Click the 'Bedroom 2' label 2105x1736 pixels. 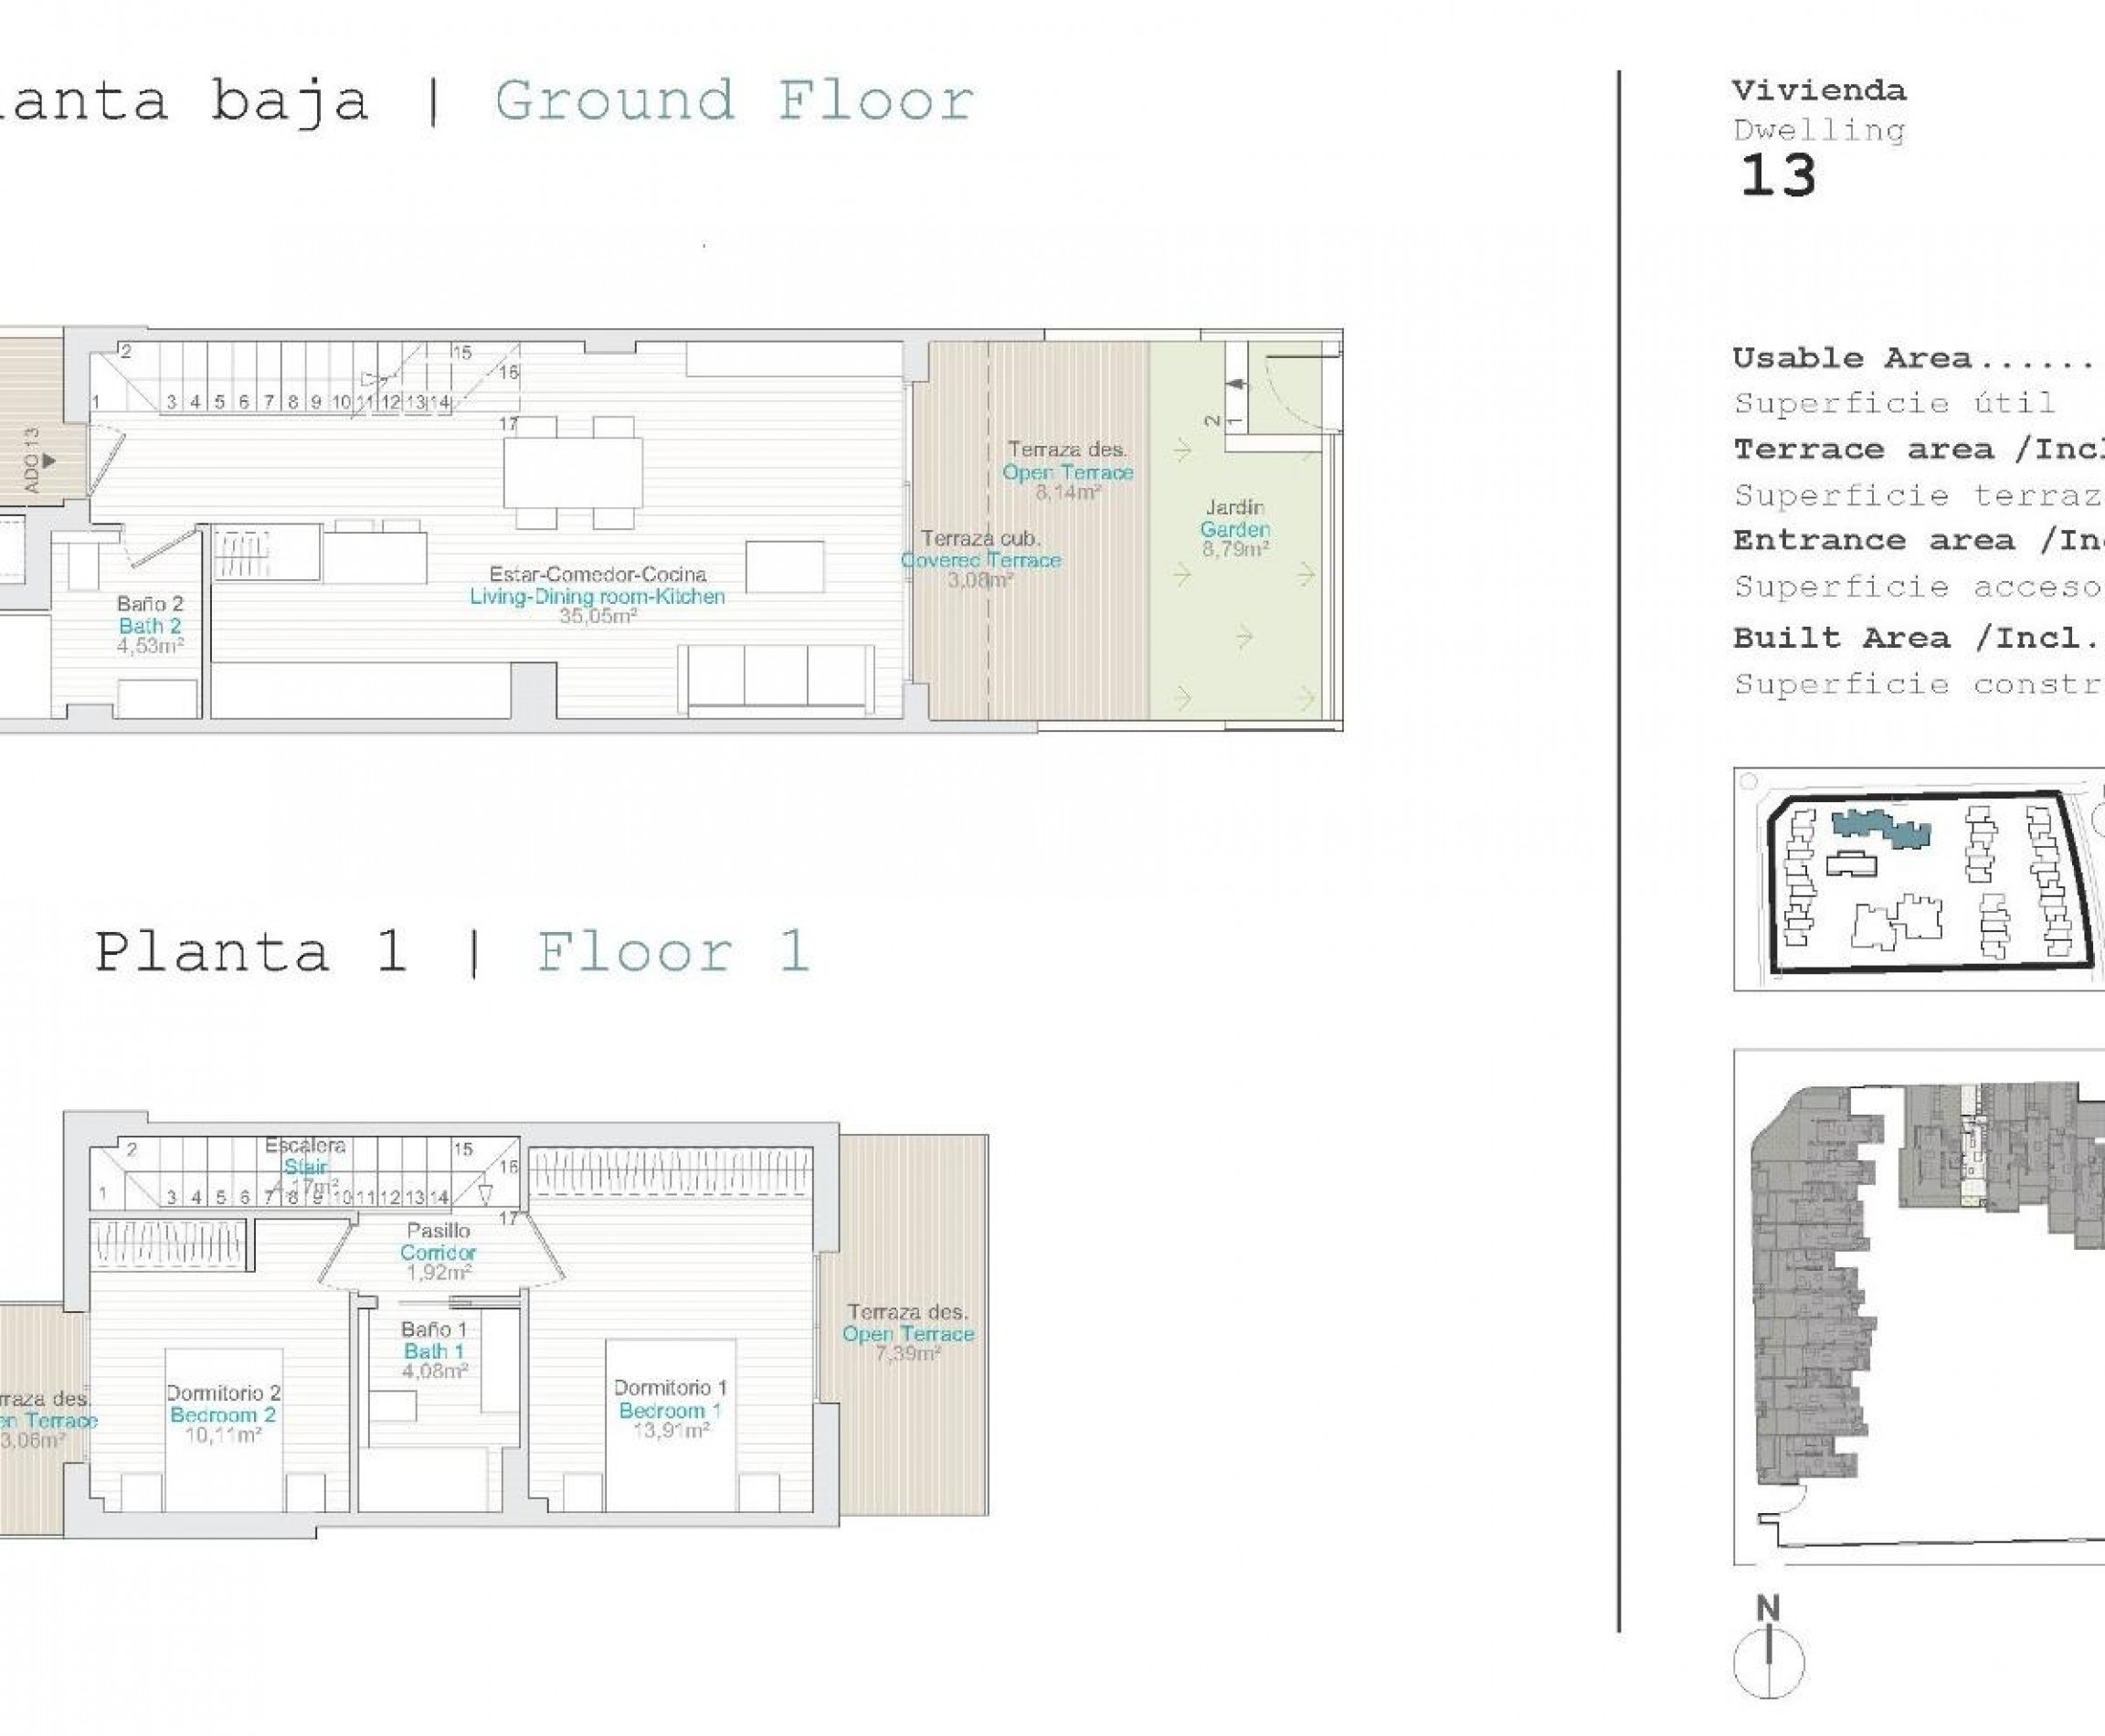tap(223, 1415)
